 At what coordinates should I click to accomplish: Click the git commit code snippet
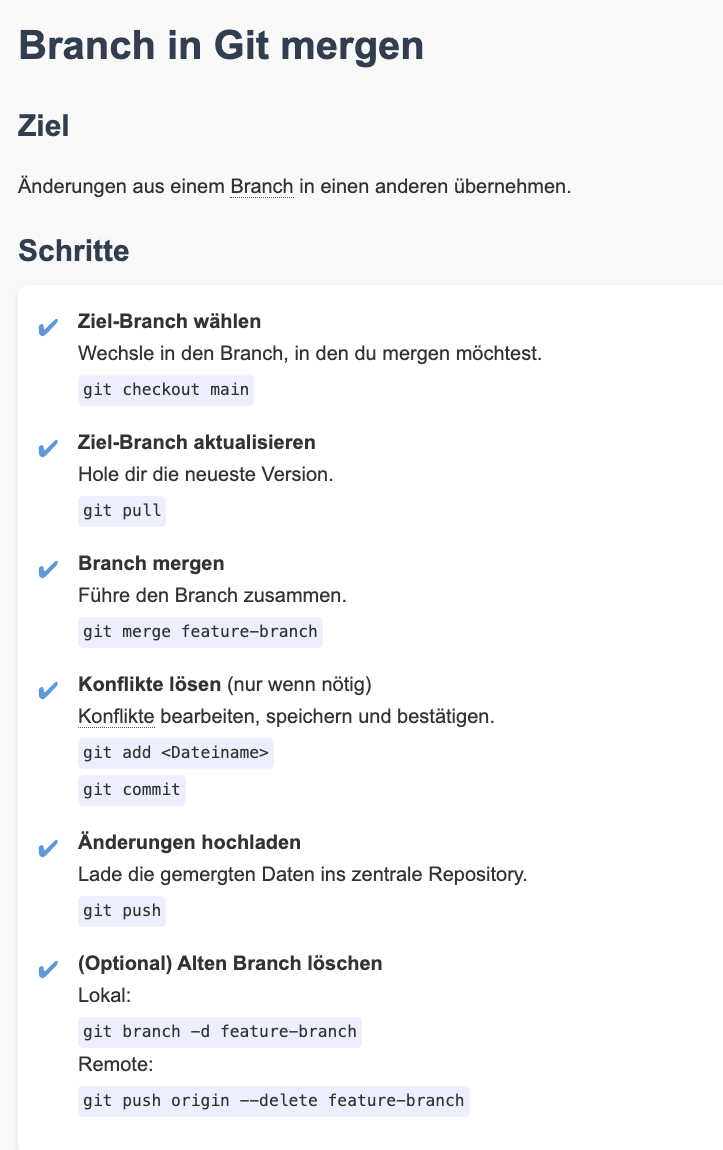(x=132, y=789)
